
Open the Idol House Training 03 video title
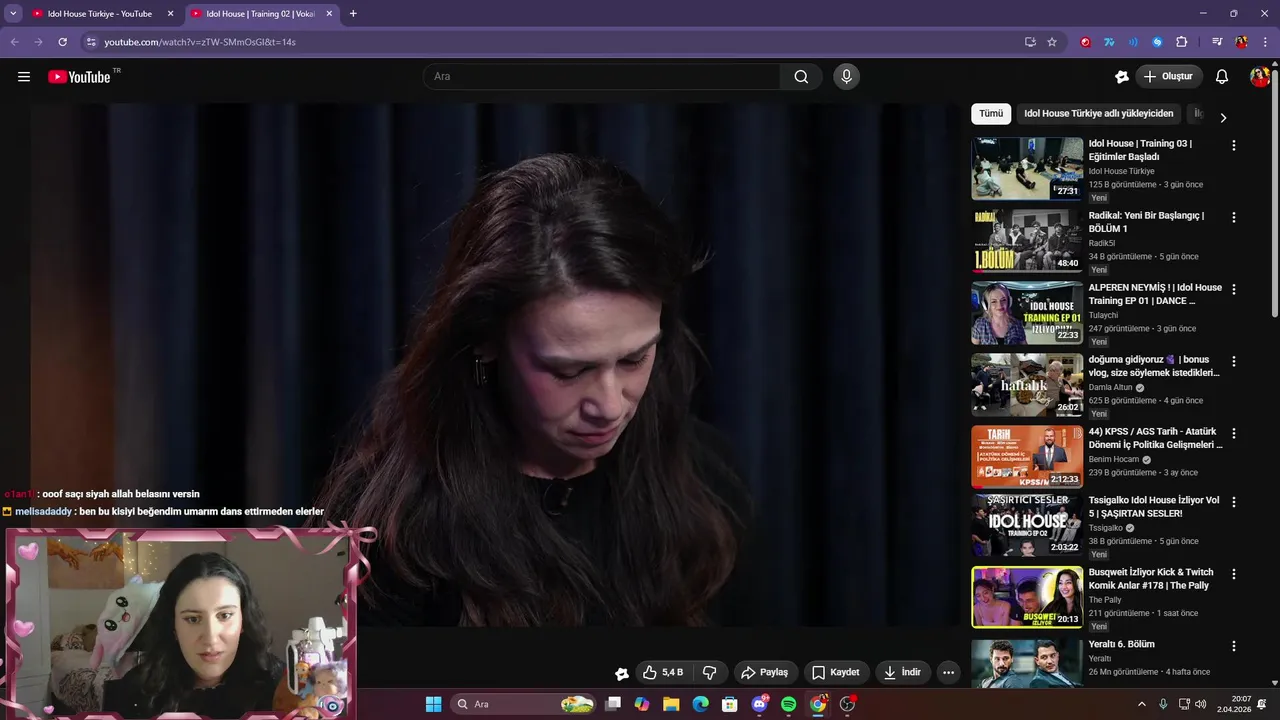point(1140,150)
